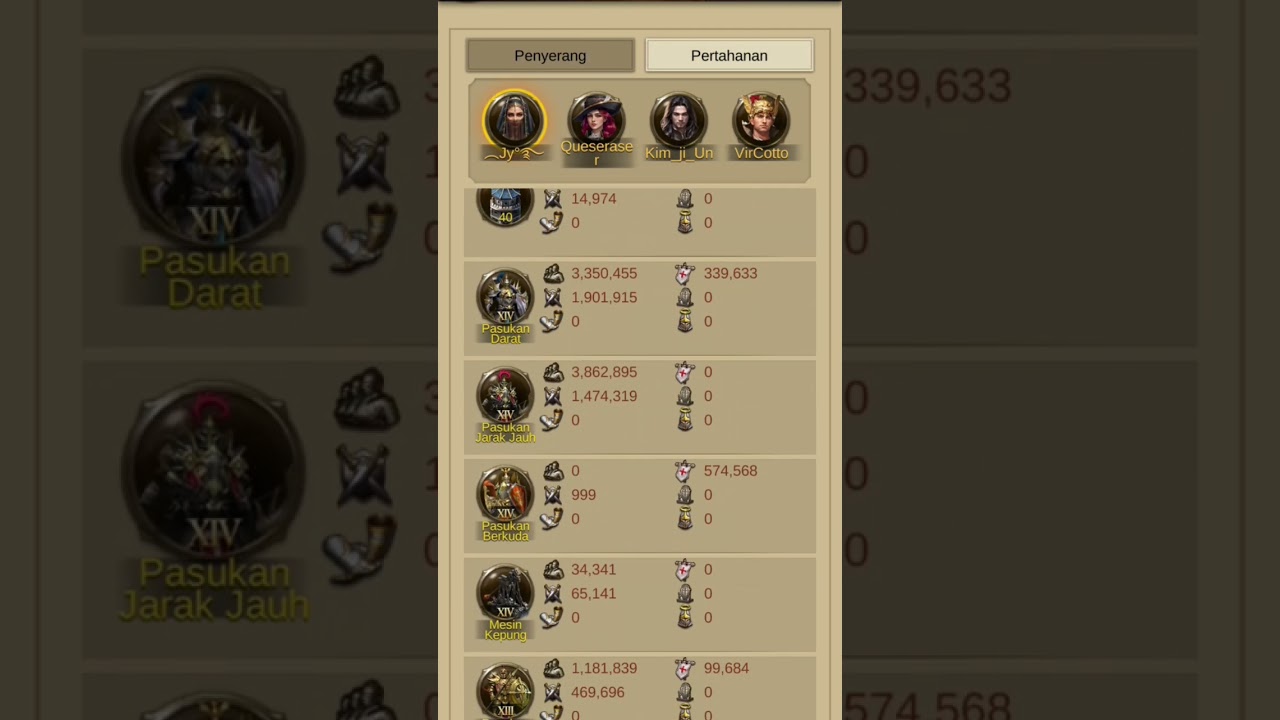Click the tier XIII troop icon at bottom

pyautogui.click(x=505, y=691)
